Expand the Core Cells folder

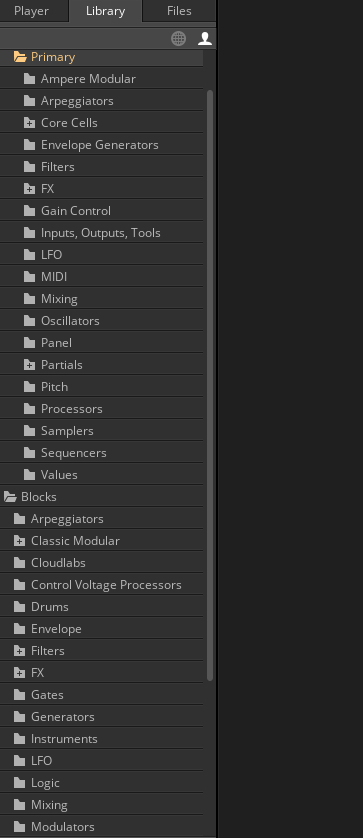click(x=29, y=123)
